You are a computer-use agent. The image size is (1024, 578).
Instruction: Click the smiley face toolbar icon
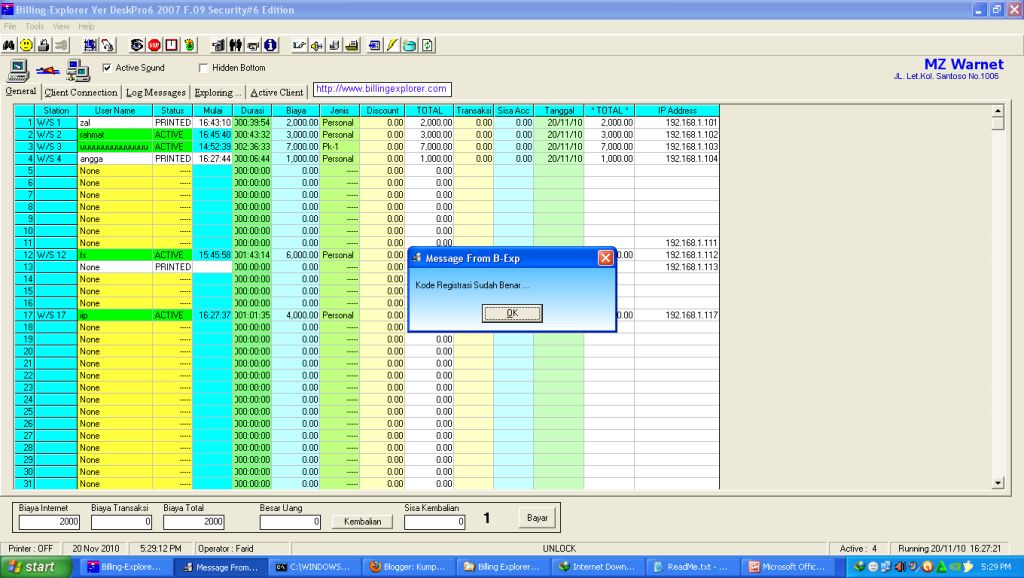coord(25,44)
